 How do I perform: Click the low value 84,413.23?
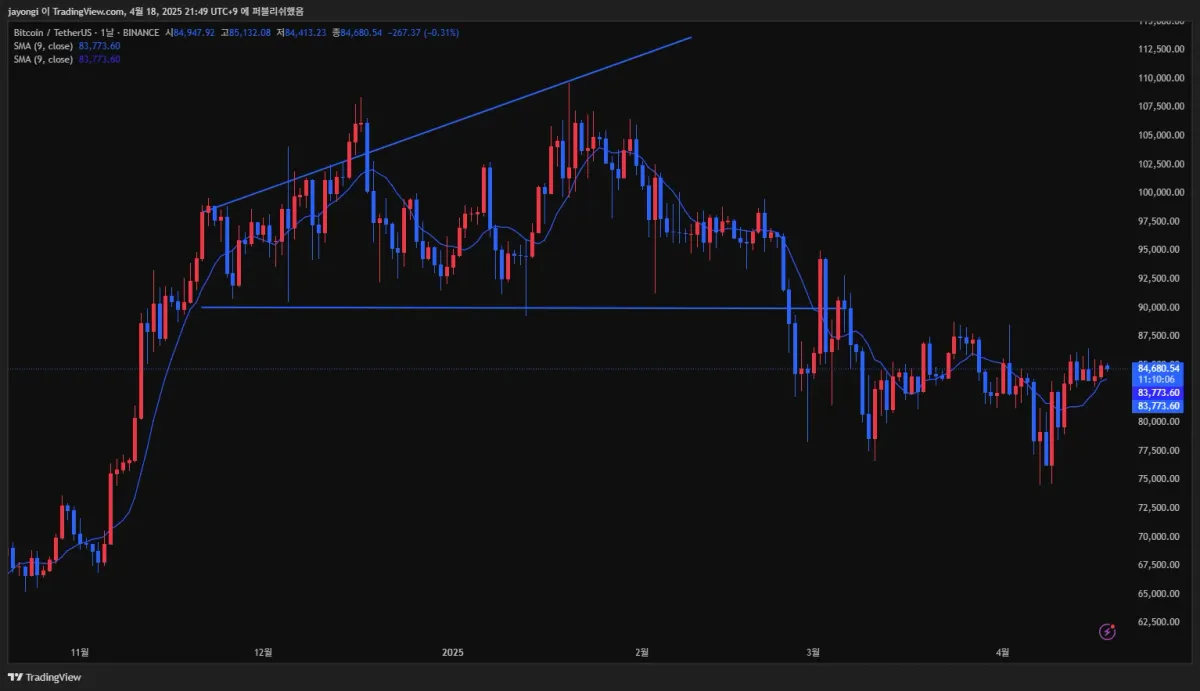coord(306,32)
